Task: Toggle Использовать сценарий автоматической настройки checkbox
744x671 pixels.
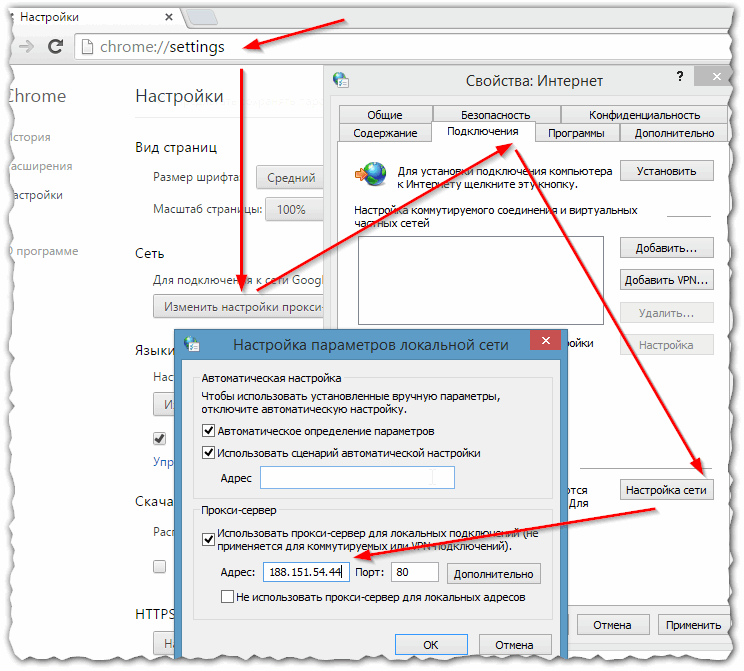Action: tap(208, 452)
